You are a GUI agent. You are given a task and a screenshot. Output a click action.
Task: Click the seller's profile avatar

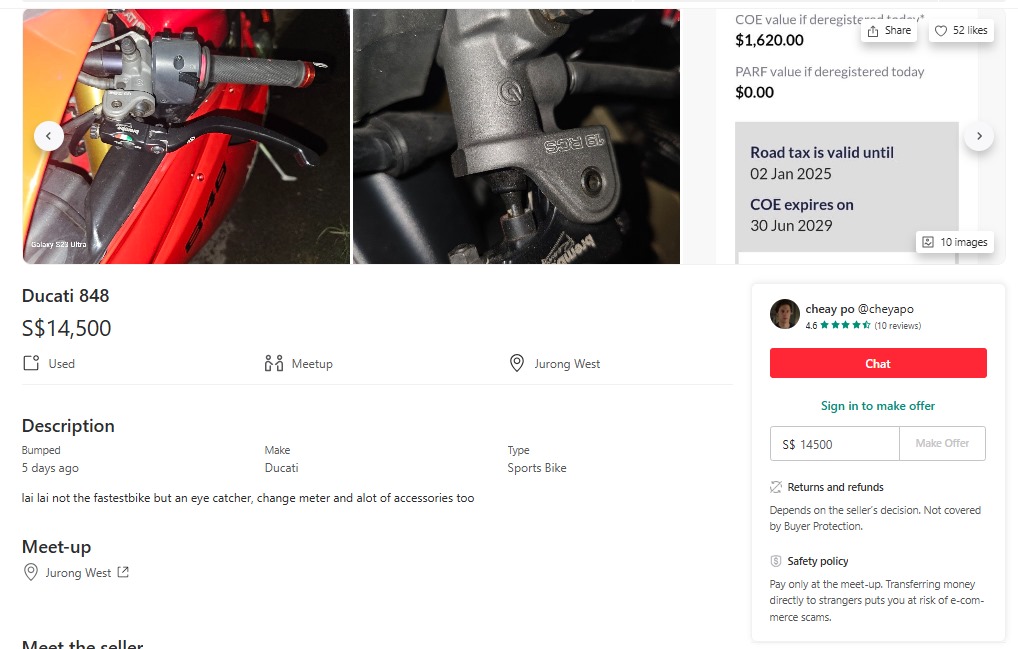click(x=785, y=314)
